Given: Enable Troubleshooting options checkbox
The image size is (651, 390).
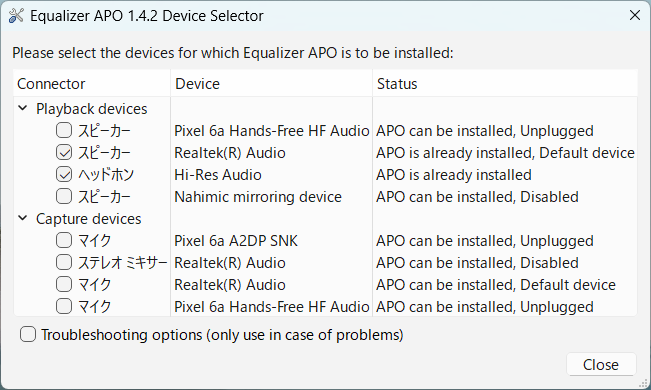Looking at the screenshot, I should point(28,334).
